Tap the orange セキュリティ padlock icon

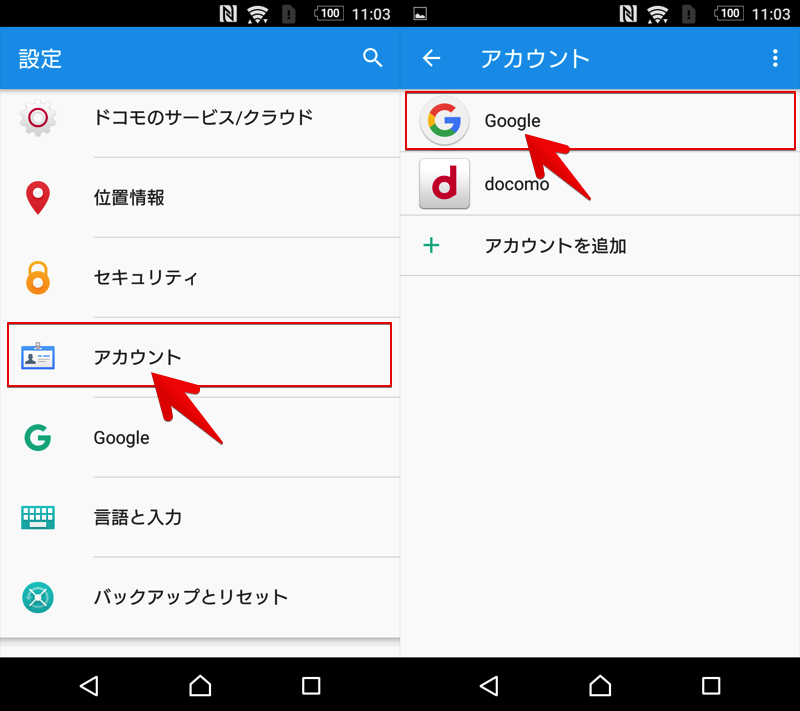38,277
